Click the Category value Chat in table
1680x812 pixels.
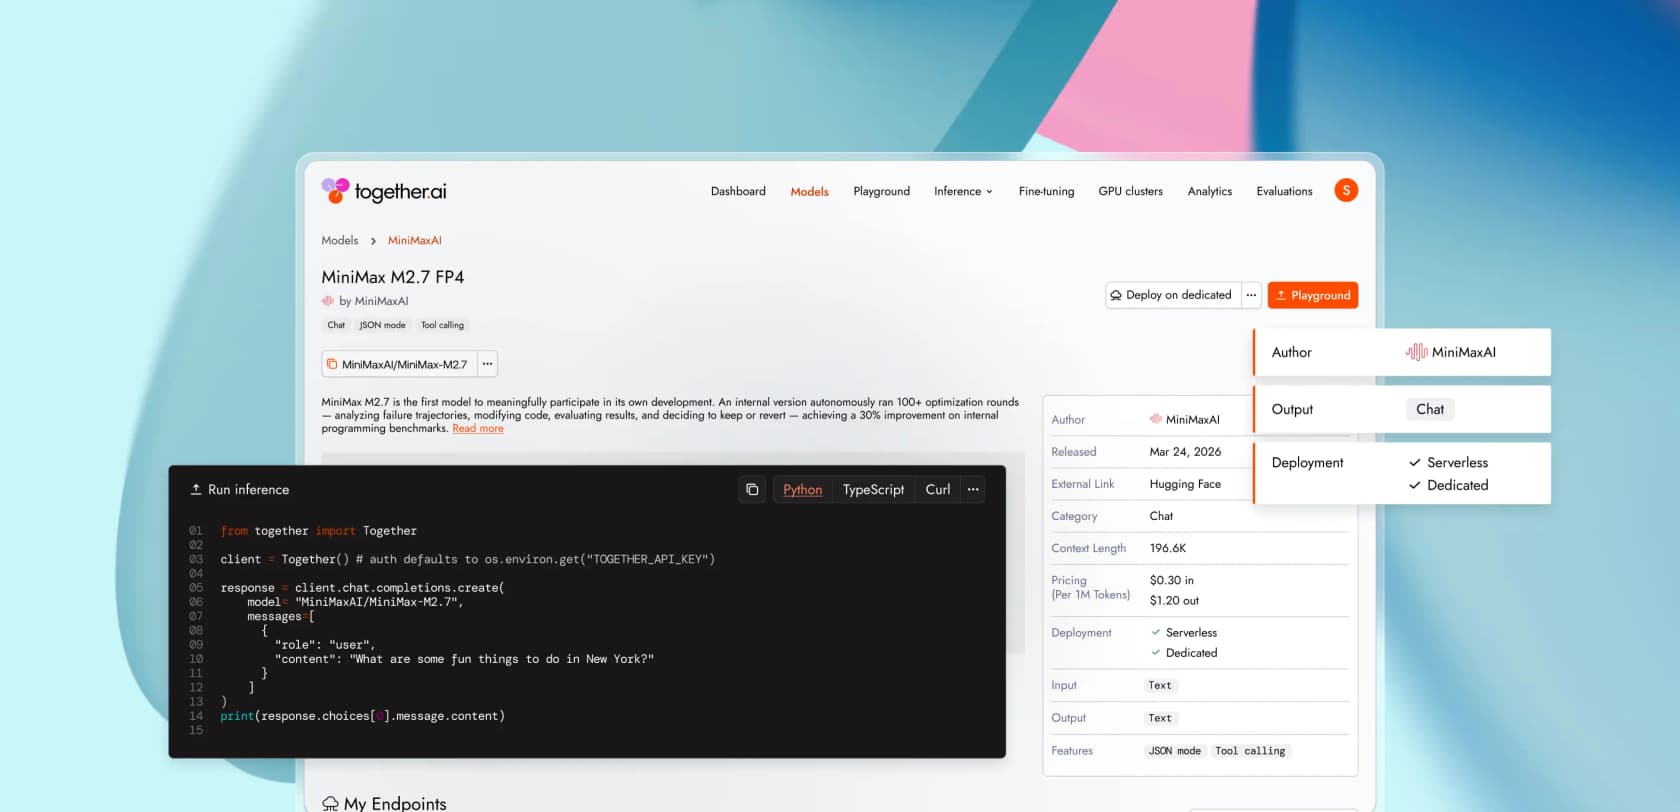coord(1161,516)
